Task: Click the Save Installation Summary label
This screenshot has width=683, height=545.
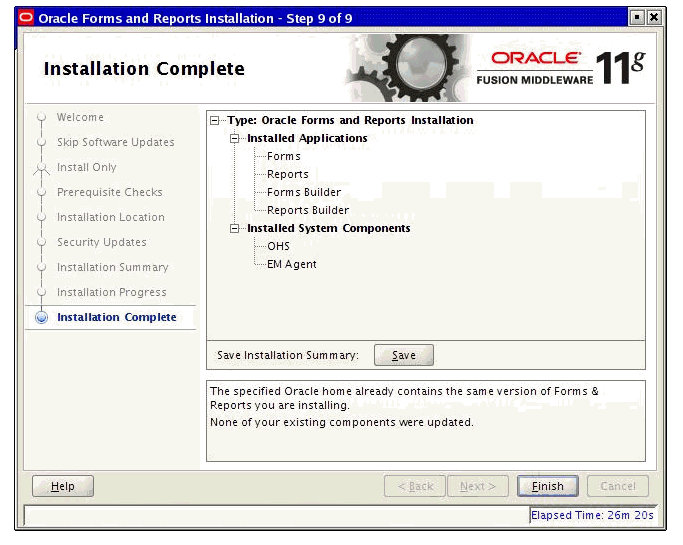Action: pyautogui.click(x=287, y=355)
